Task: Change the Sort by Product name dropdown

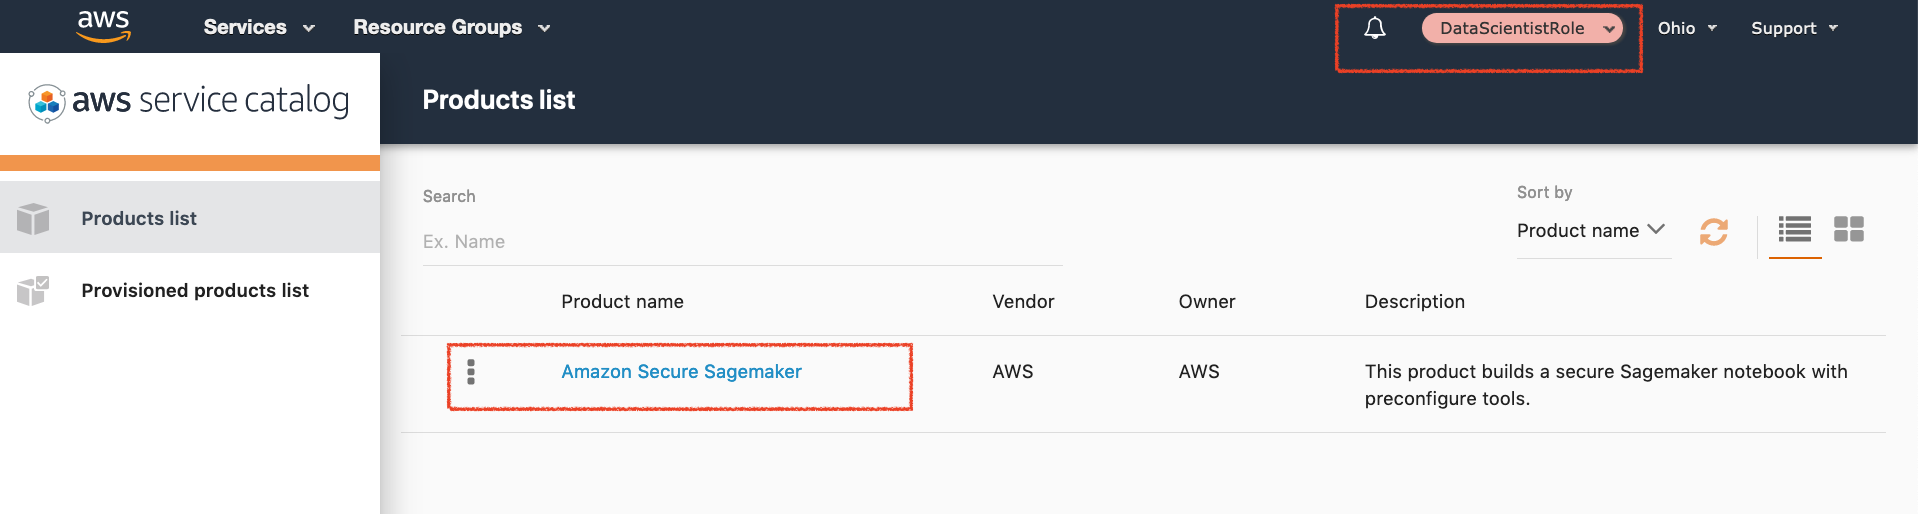Action: pos(1592,231)
